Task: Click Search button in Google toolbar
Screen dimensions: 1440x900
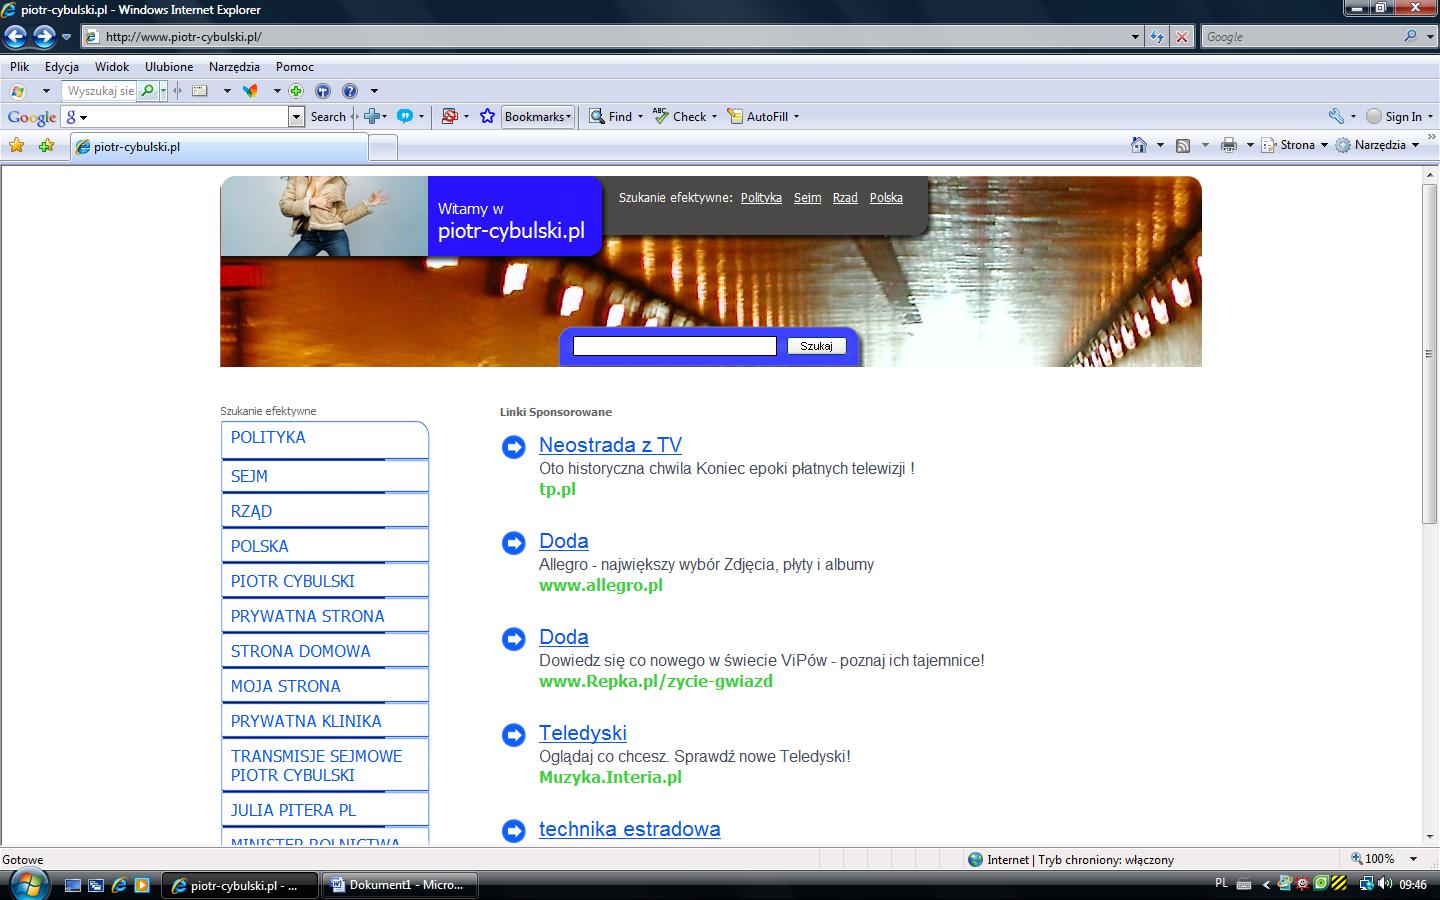Action: pos(328,117)
